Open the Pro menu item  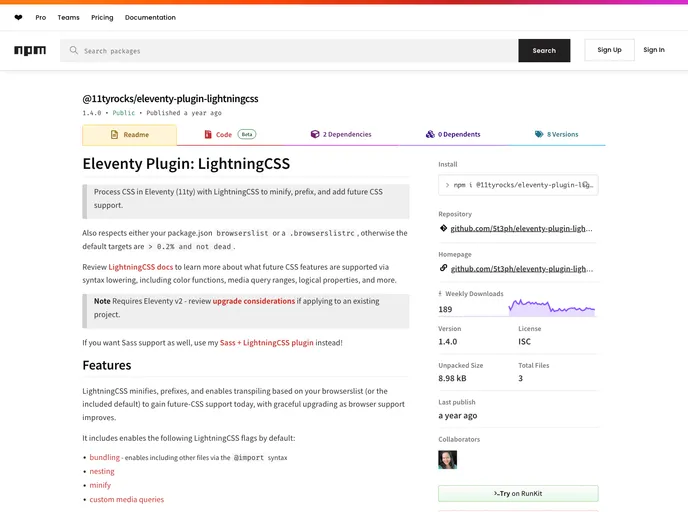tap(41, 18)
